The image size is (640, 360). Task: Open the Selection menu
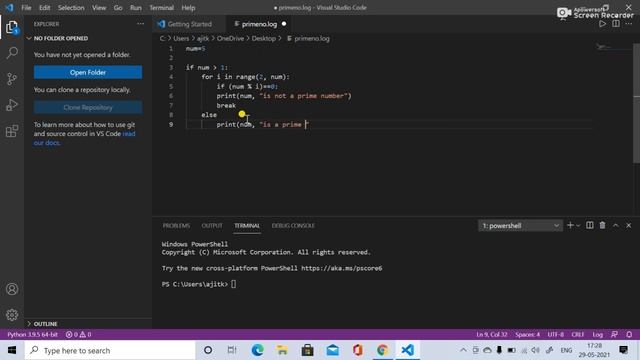(x=71, y=7)
